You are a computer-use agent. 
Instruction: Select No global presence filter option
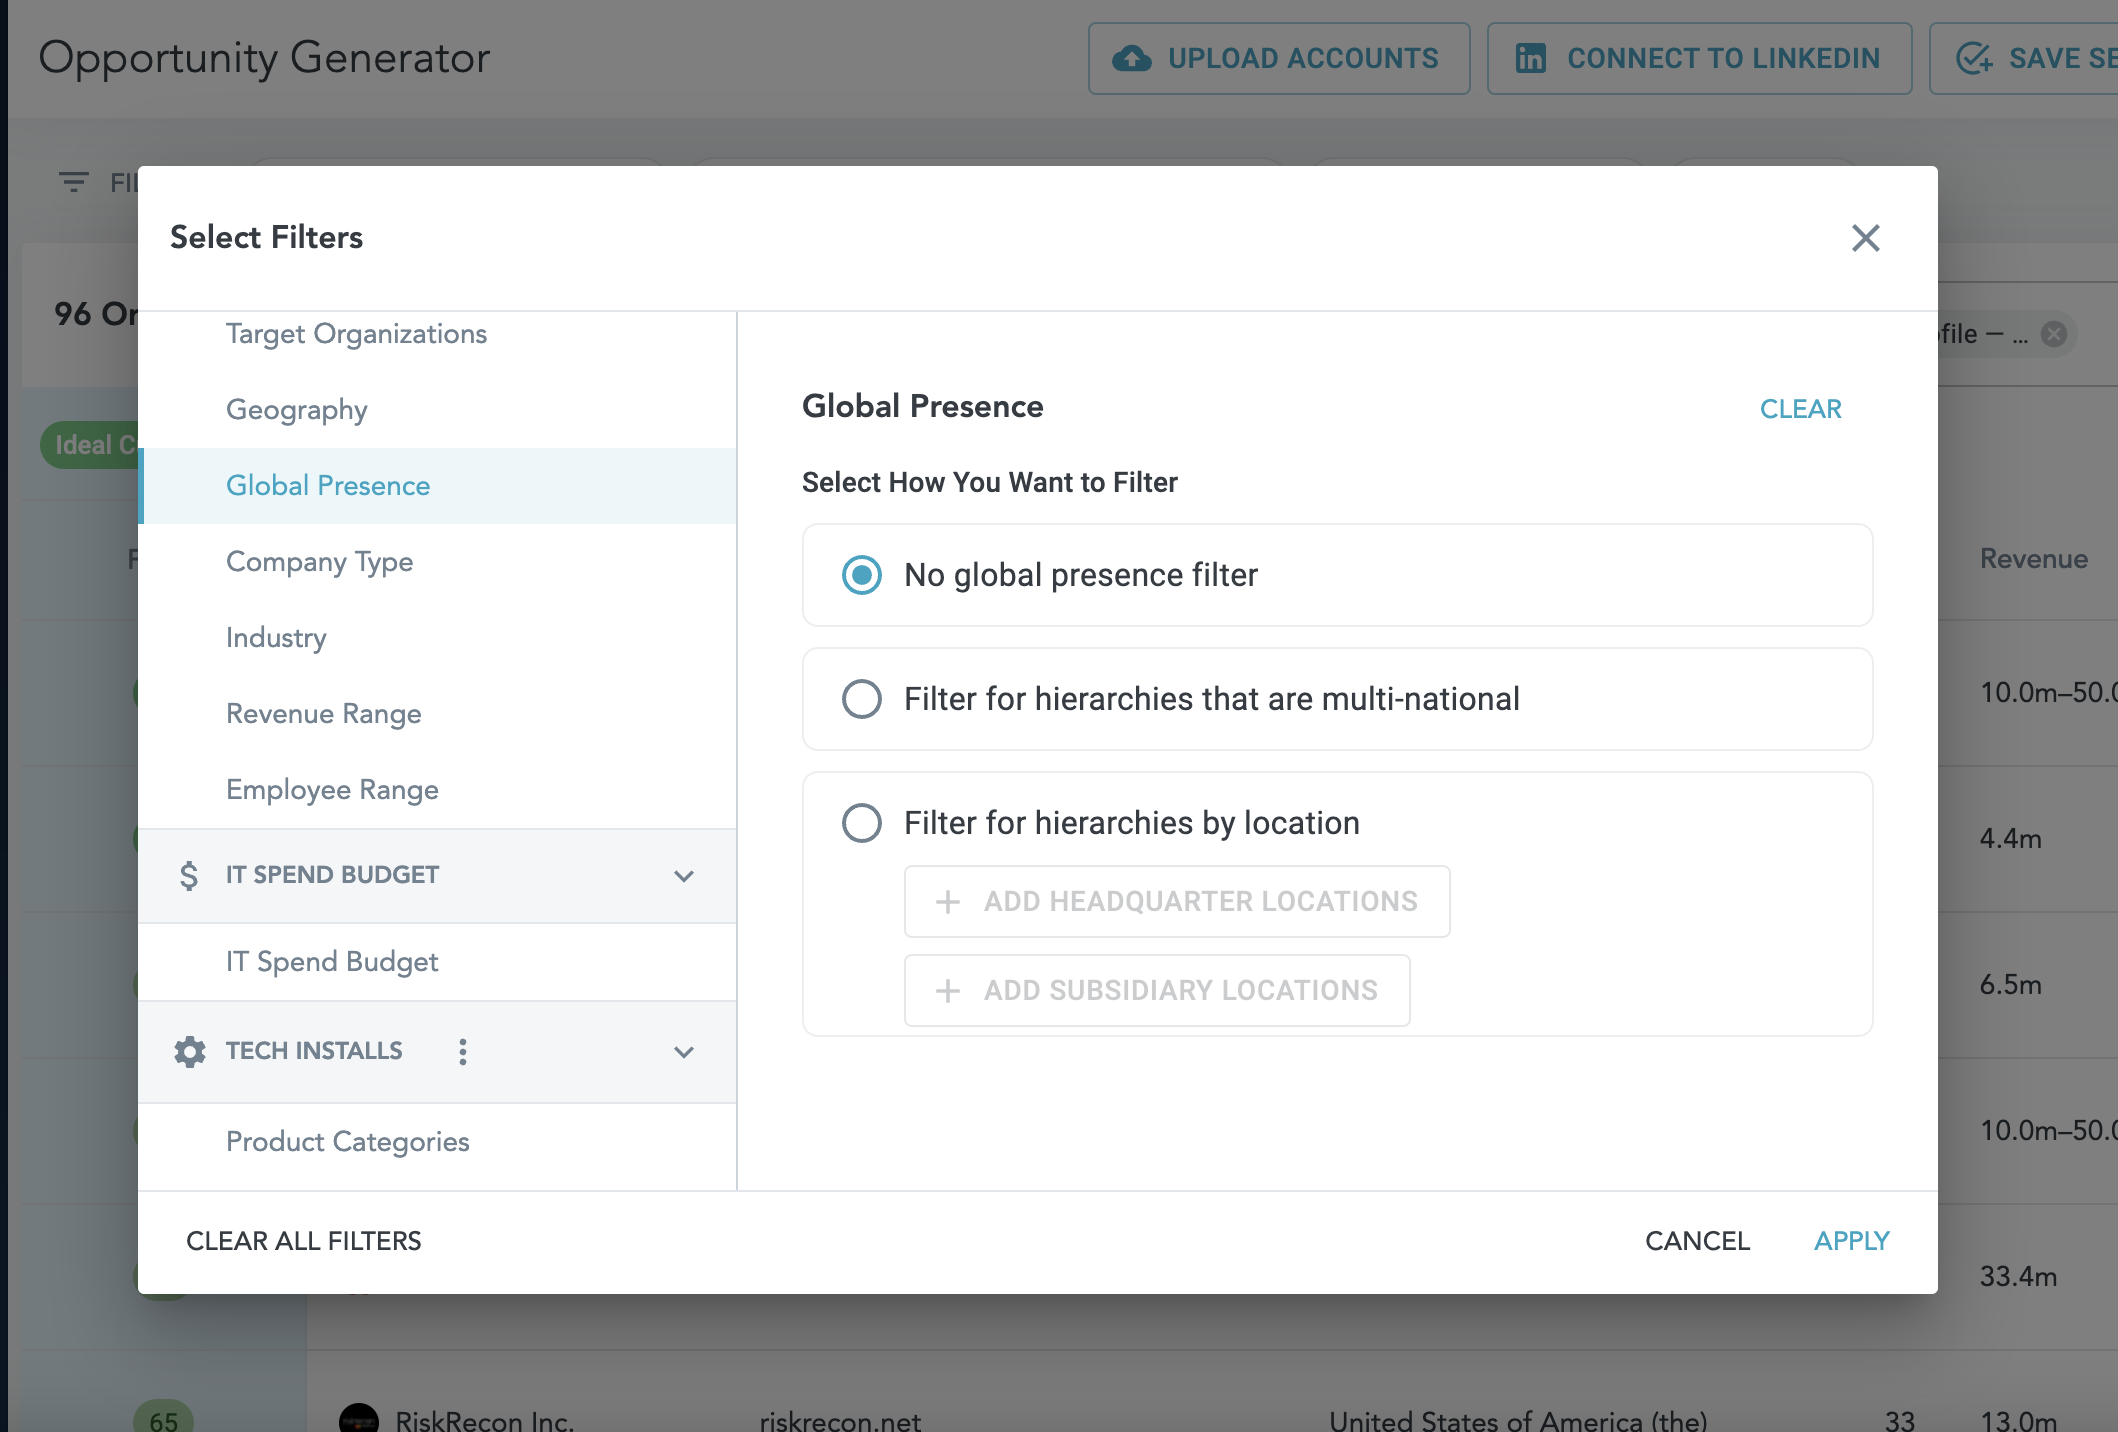click(862, 575)
